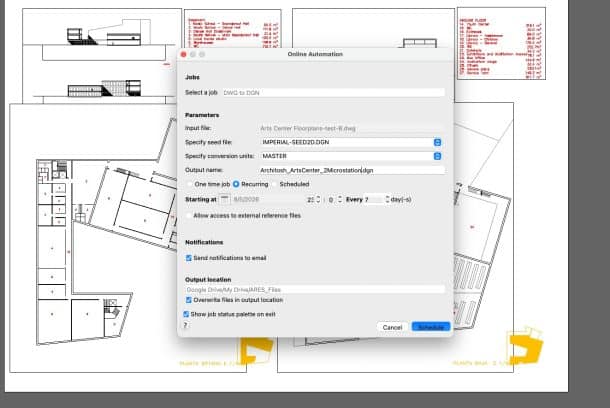Select the One time job radio button
Screen dimensions: 610x408
pos(189,184)
